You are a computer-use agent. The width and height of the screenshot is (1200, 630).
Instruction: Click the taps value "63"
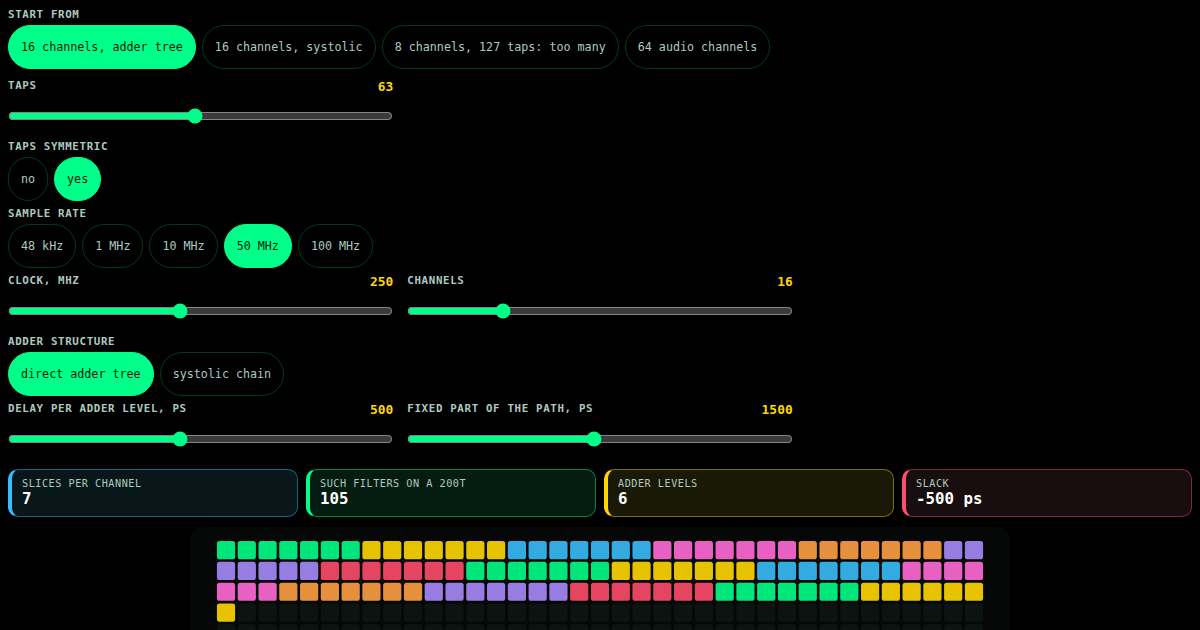point(385,87)
